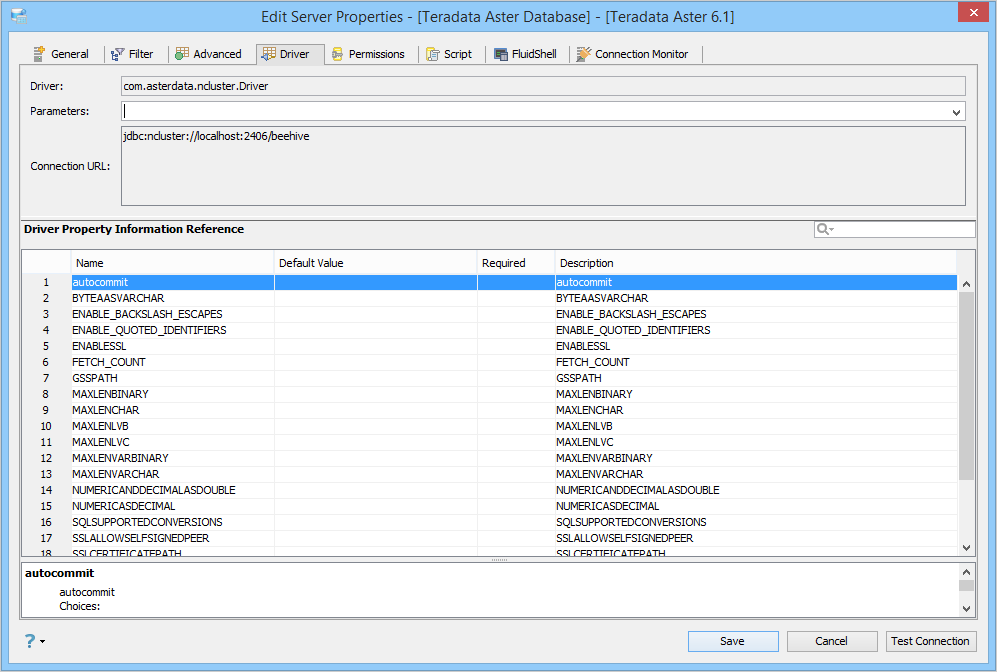The image size is (997, 672).
Task: Open the search options arrow beside magnifier
Action: click(x=832, y=230)
